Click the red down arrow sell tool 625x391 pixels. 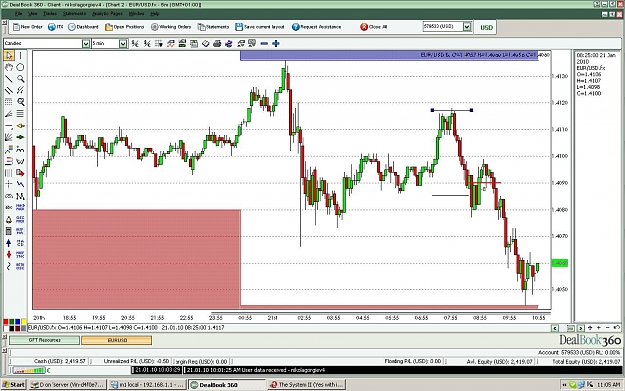[9, 254]
